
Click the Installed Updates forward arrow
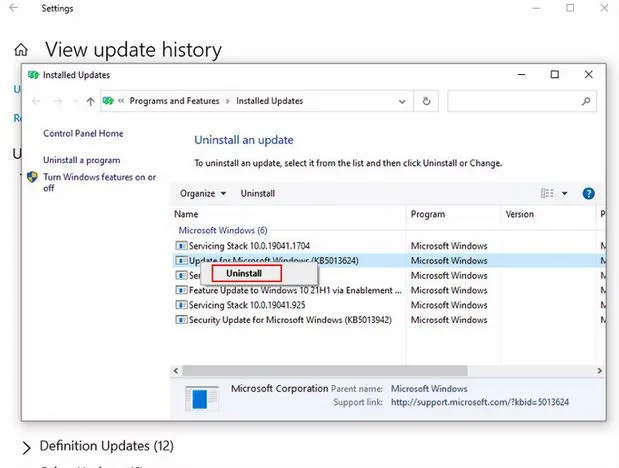click(58, 101)
